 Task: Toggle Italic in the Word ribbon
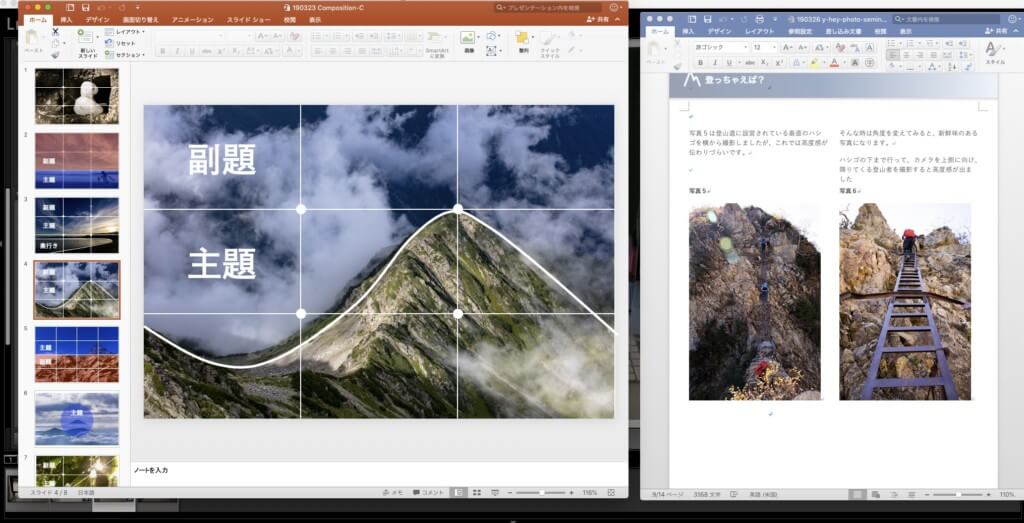point(714,63)
